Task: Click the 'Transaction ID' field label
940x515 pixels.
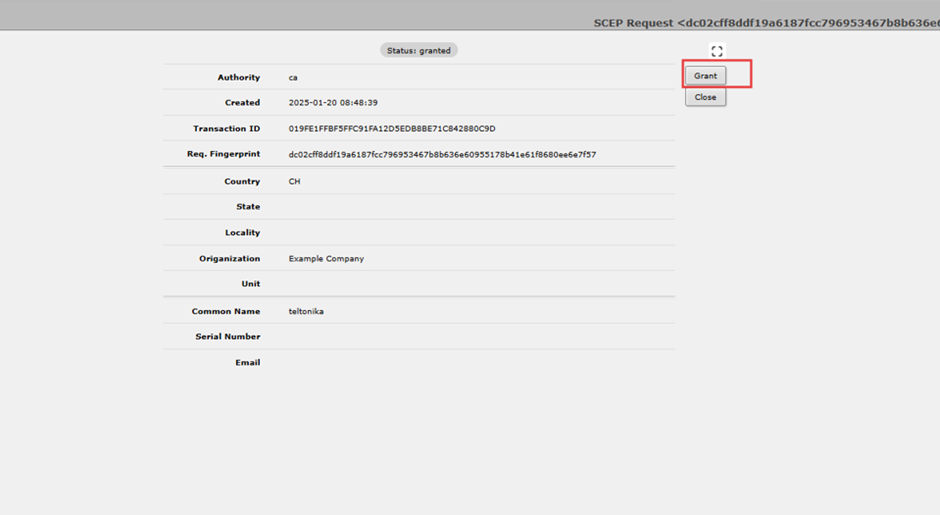Action: click(226, 129)
